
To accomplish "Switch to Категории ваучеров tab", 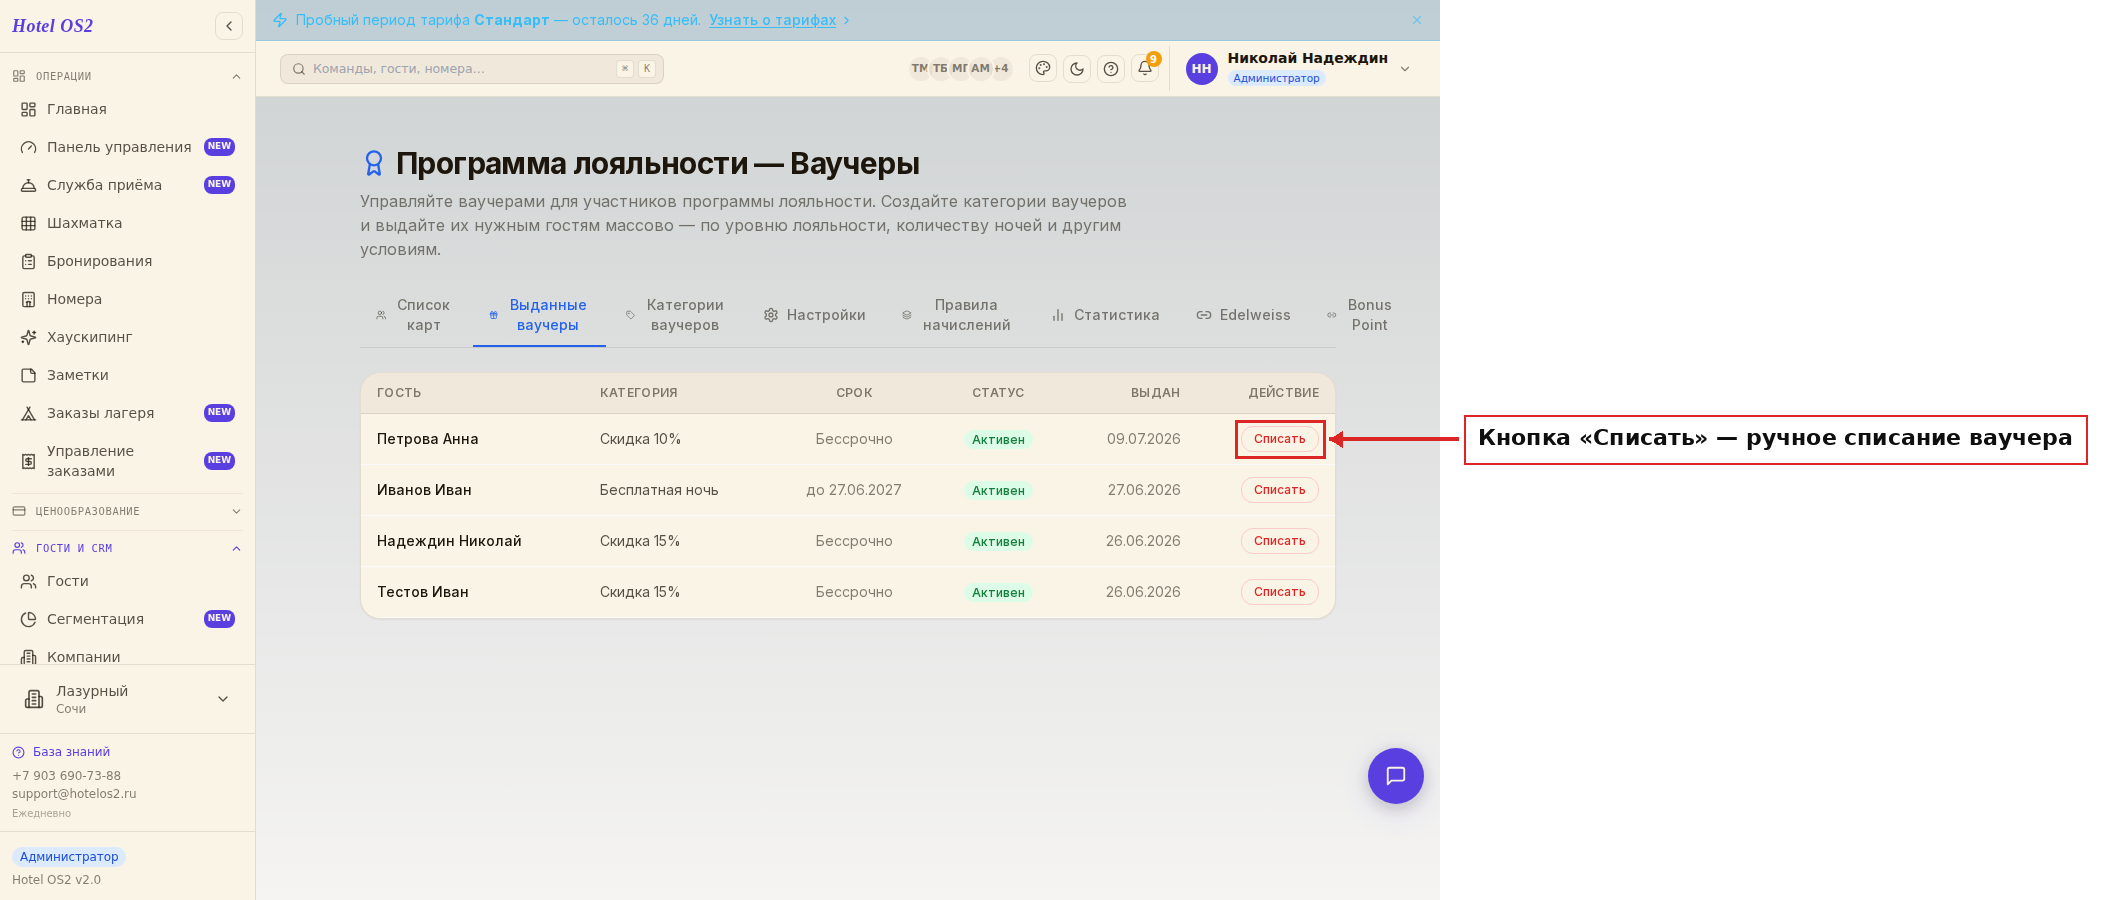I will coord(675,315).
